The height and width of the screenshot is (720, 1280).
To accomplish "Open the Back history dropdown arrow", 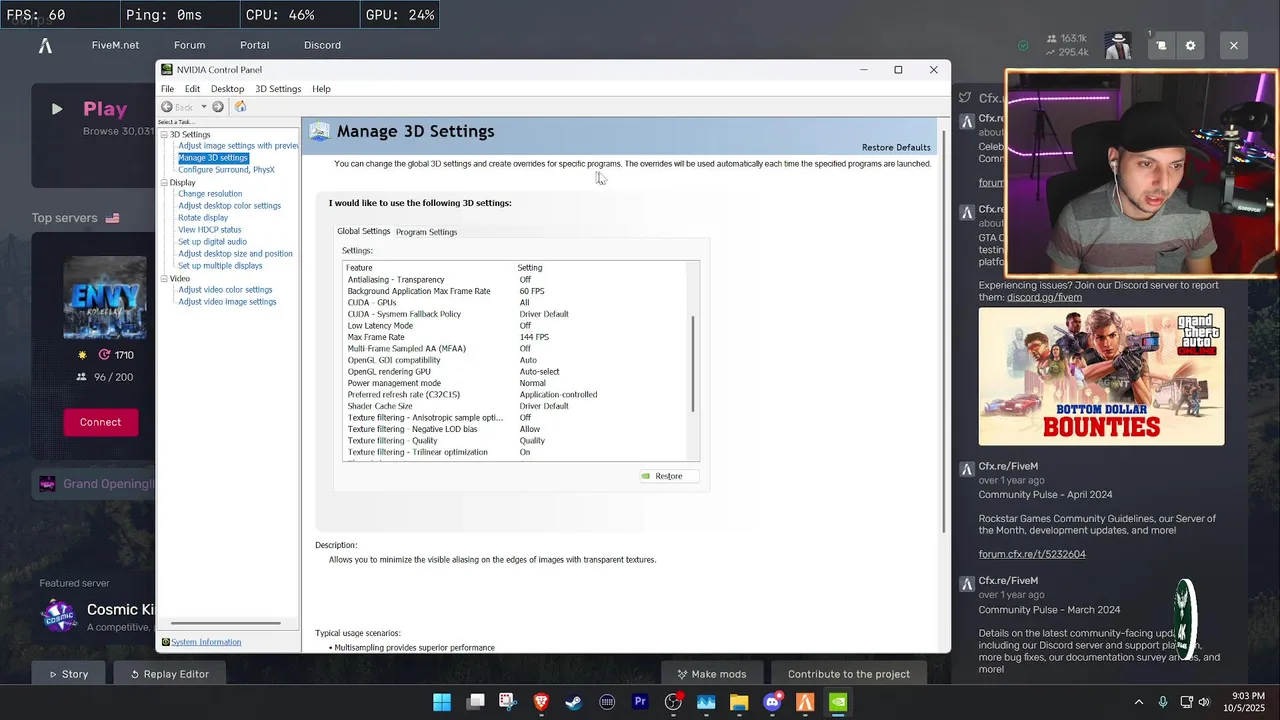I will click(203, 107).
